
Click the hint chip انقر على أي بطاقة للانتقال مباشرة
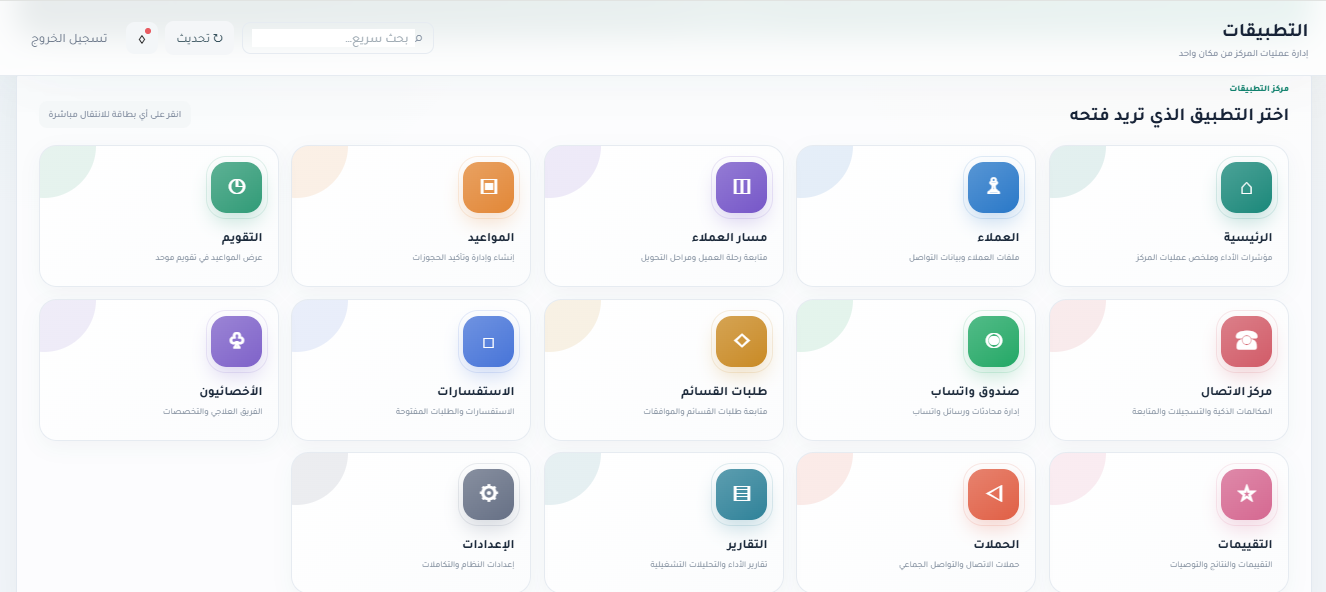[114, 114]
